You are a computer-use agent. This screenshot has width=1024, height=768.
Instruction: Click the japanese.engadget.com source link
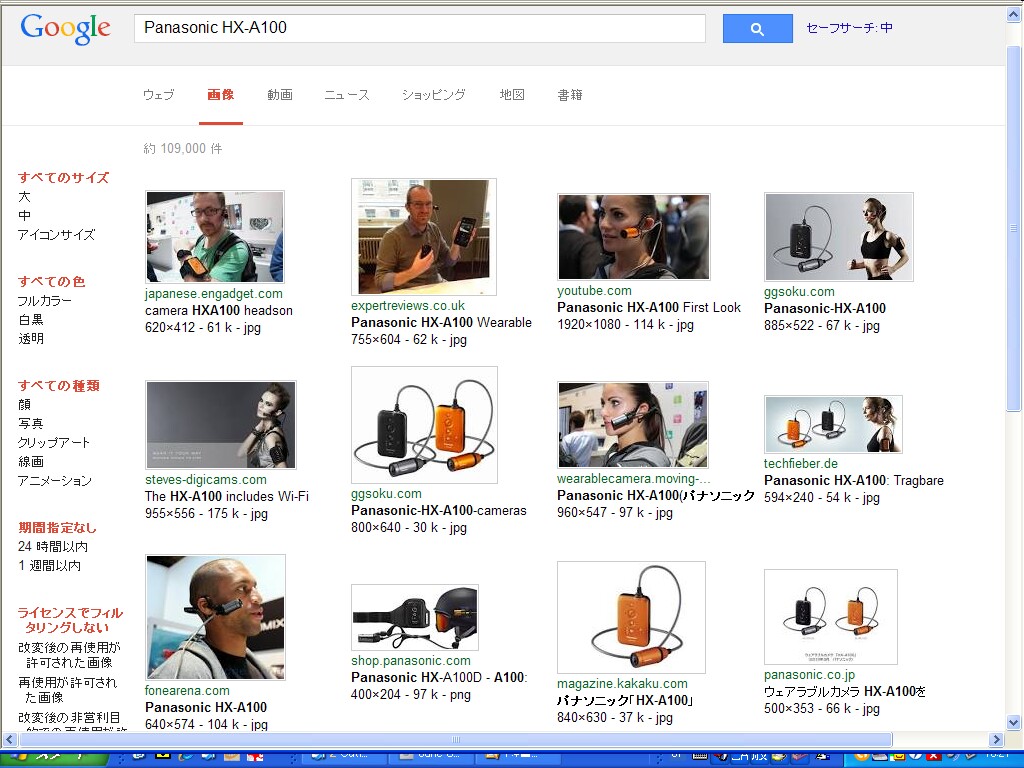(214, 294)
